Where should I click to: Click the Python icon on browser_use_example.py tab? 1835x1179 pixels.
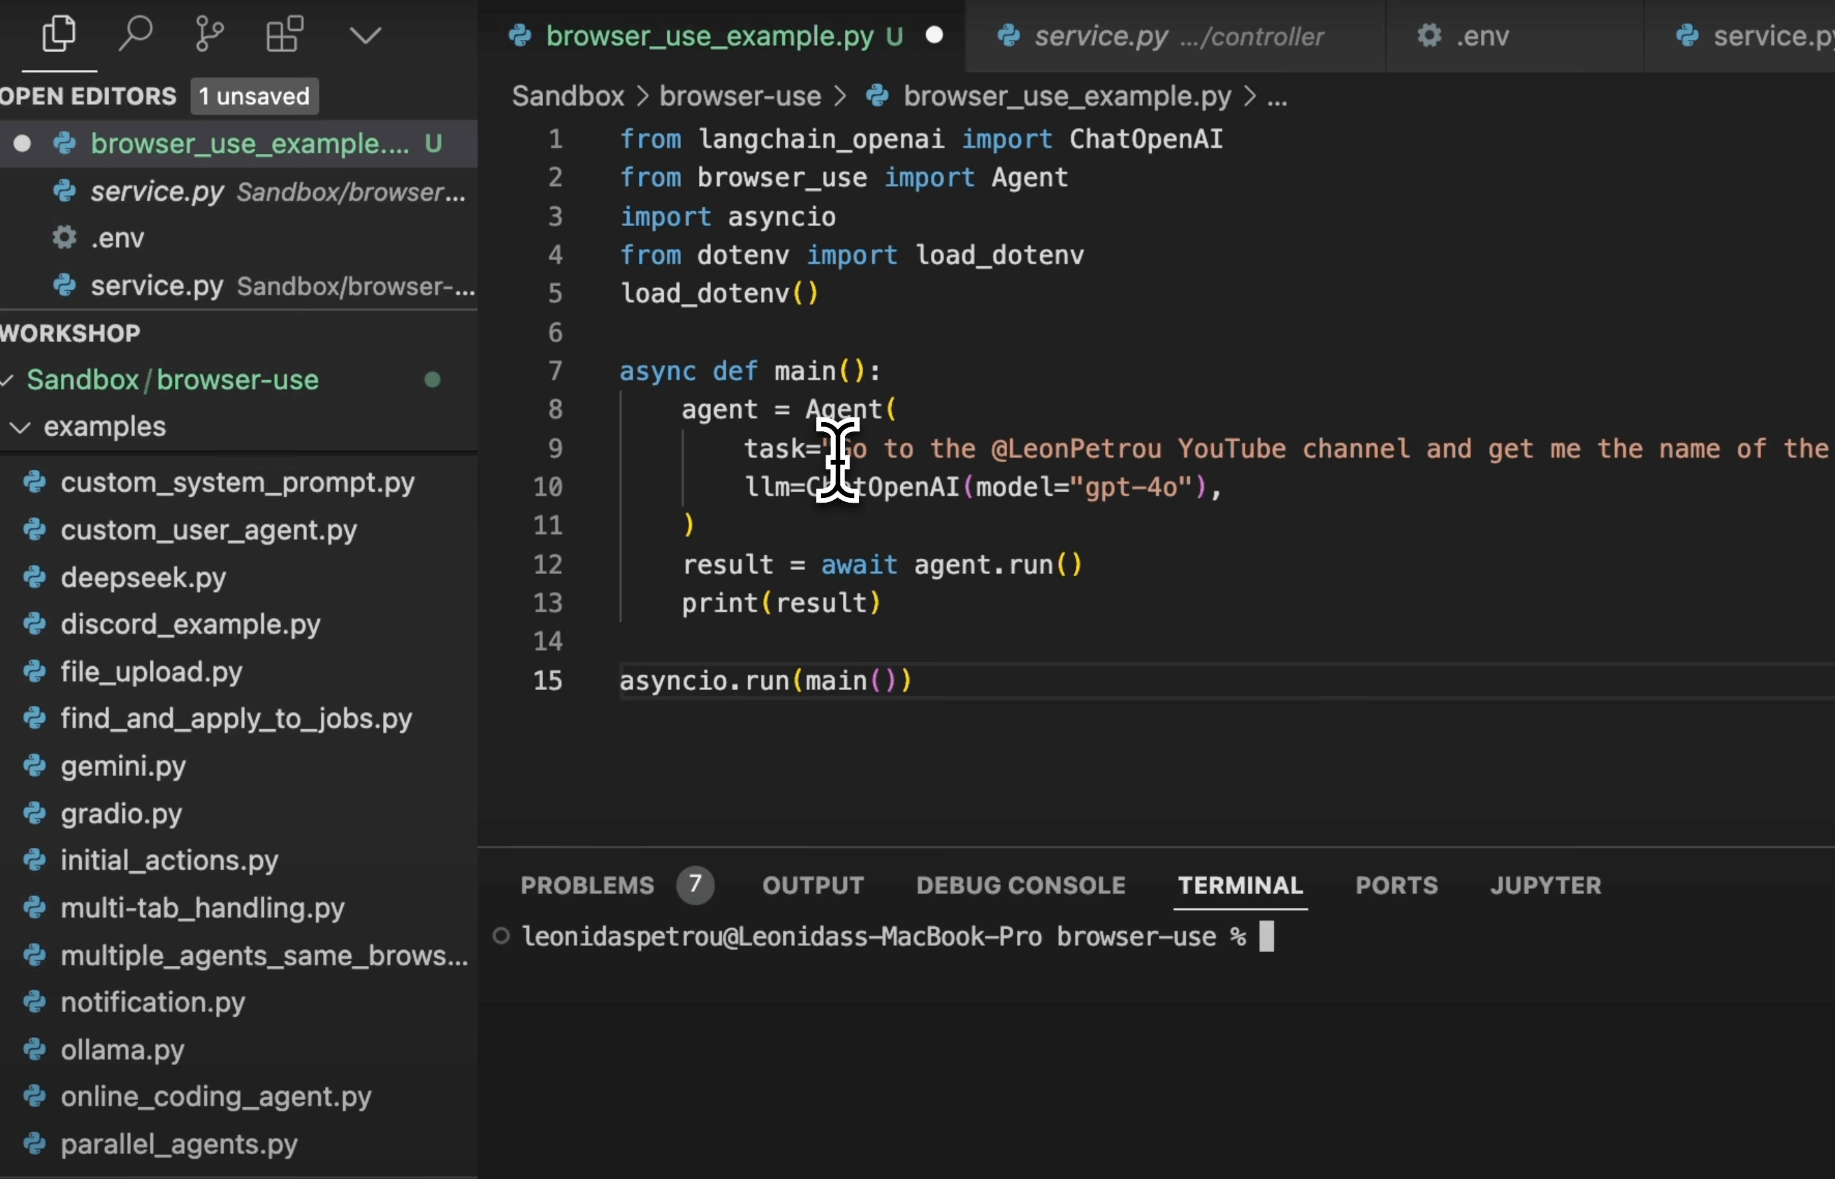520,36
